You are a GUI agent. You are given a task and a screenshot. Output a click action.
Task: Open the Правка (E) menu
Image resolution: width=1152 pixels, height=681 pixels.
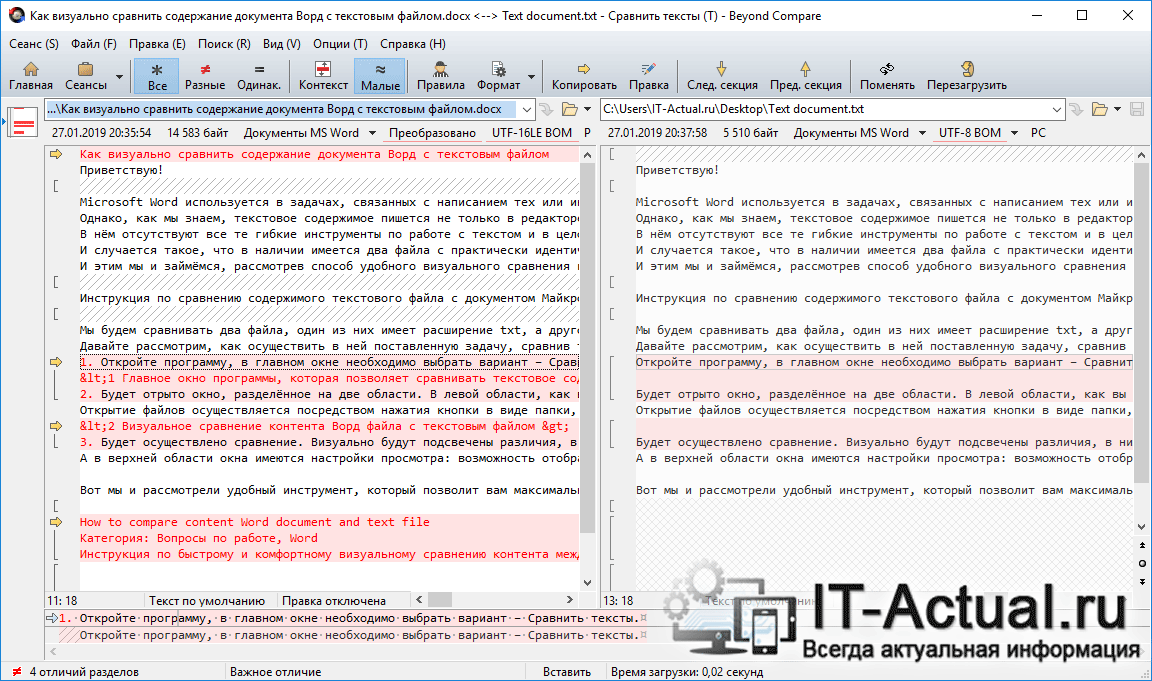pyautogui.click(x=157, y=44)
